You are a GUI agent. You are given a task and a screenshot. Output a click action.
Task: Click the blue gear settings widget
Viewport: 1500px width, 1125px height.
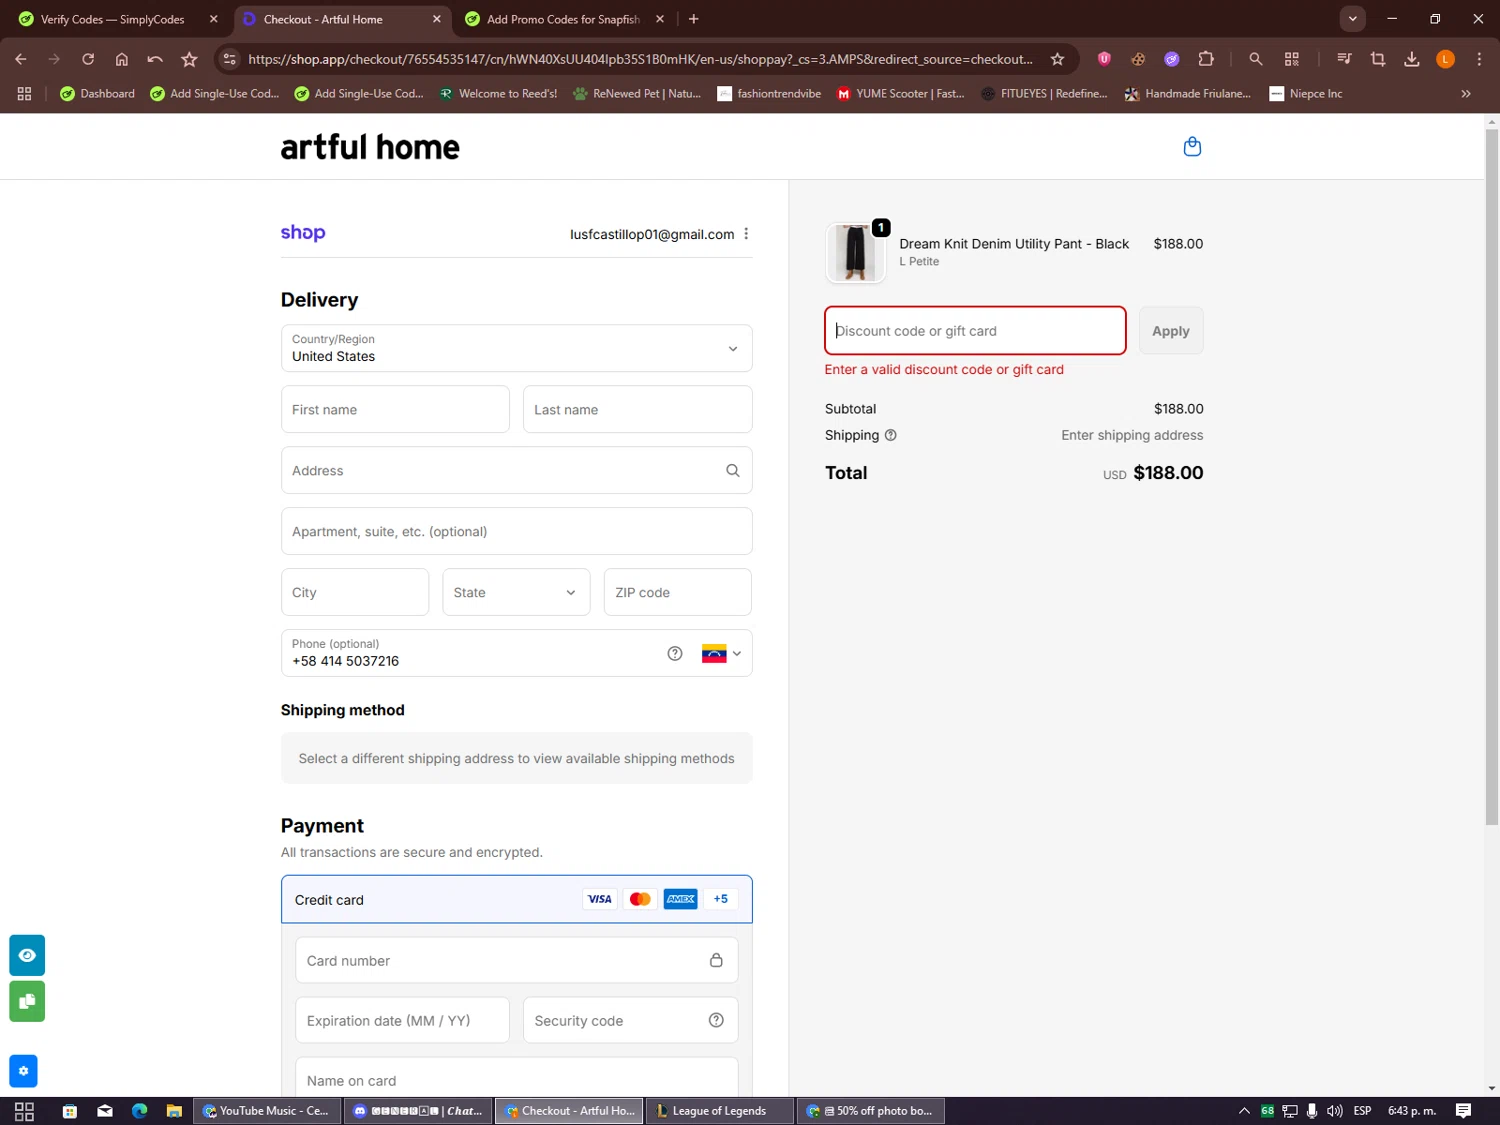(23, 1071)
